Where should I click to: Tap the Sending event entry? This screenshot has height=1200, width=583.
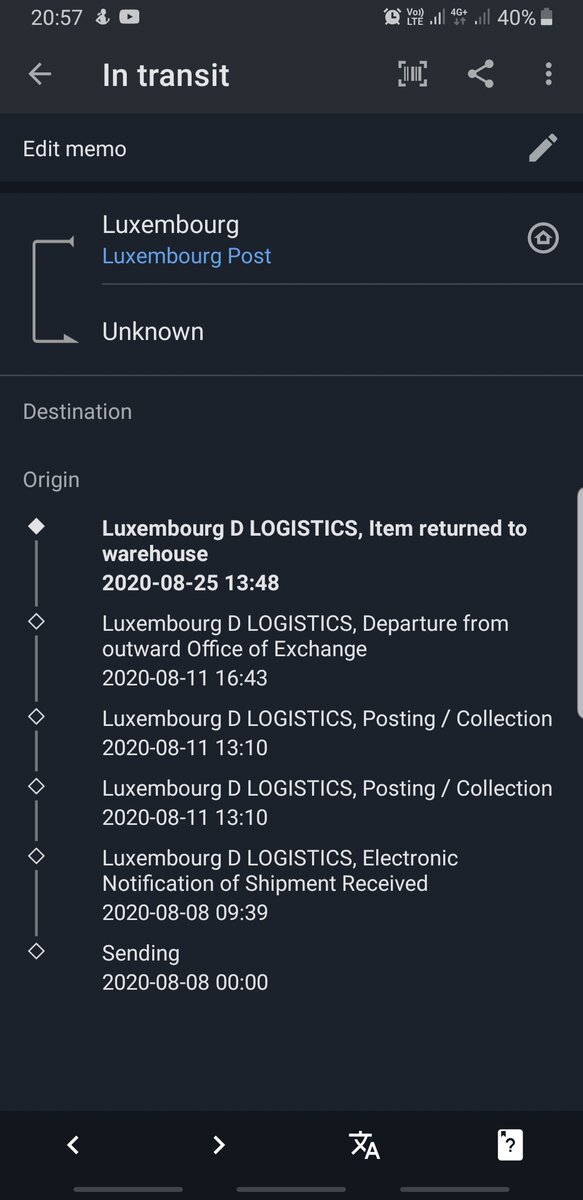185,967
